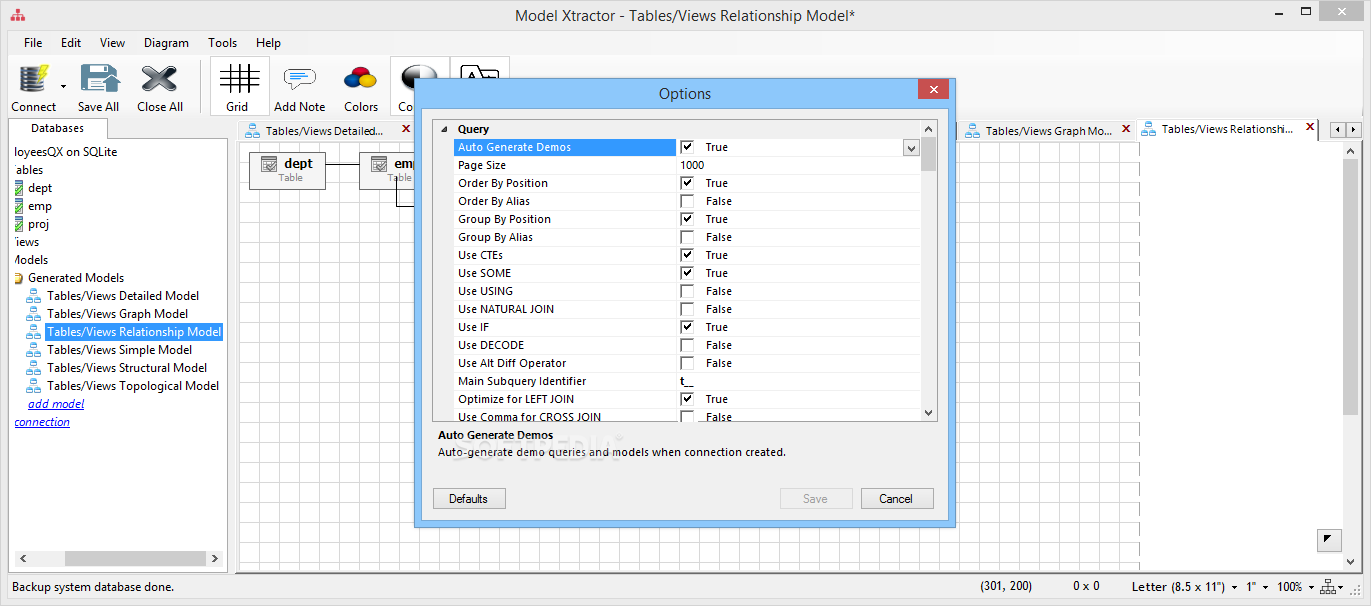Click the Add Note toolbar icon
This screenshot has width=1371, height=606.
pyautogui.click(x=299, y=79)
